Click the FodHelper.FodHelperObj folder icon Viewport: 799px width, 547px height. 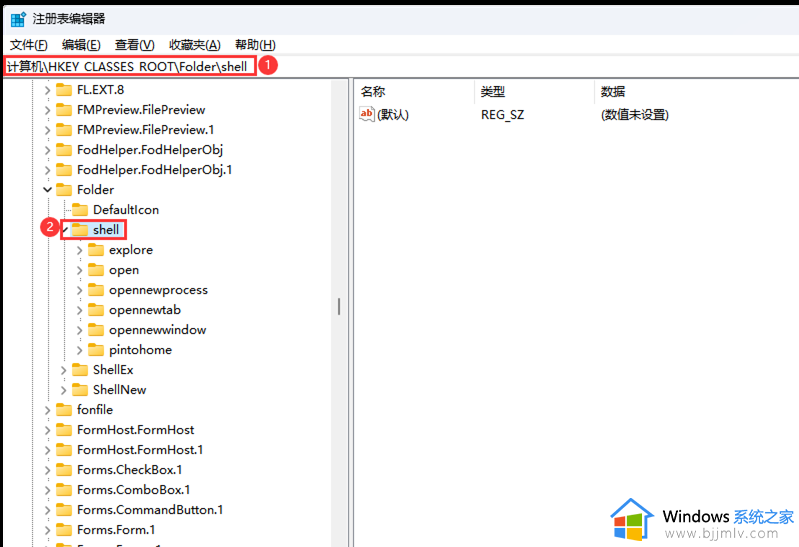click(x=64, y=149)
